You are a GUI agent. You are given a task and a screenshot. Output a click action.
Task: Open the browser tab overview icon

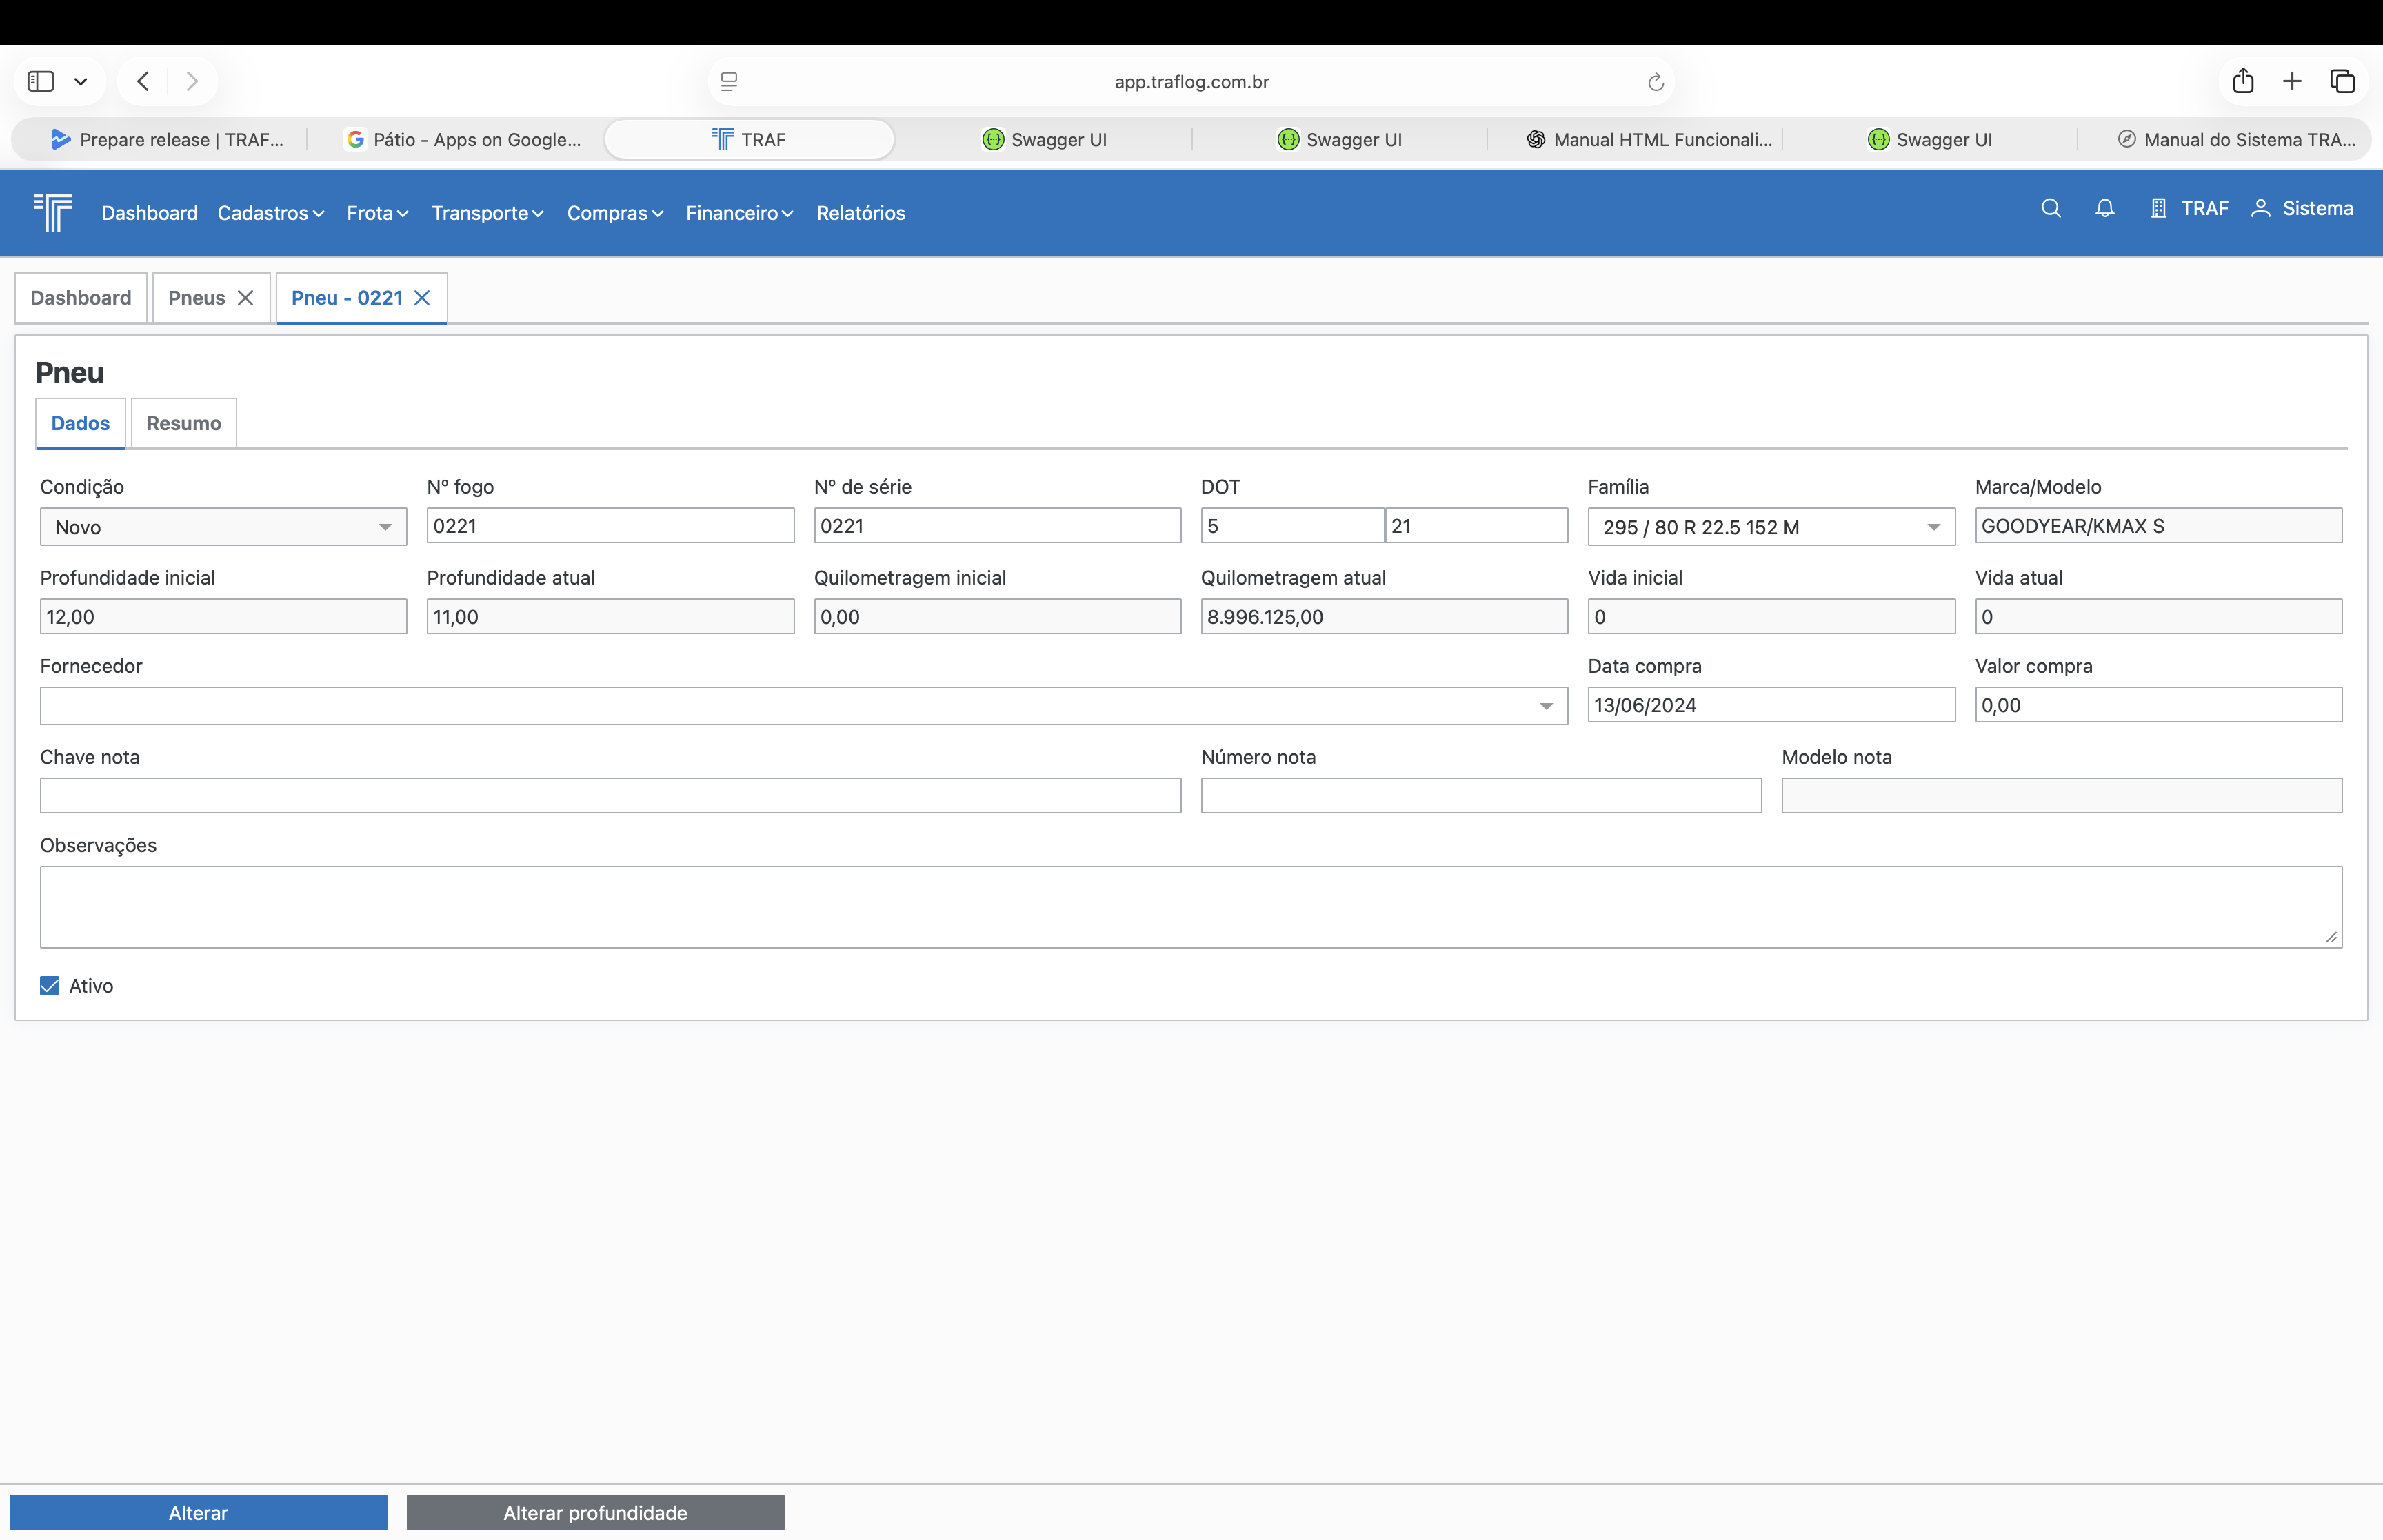(2342, 81)
